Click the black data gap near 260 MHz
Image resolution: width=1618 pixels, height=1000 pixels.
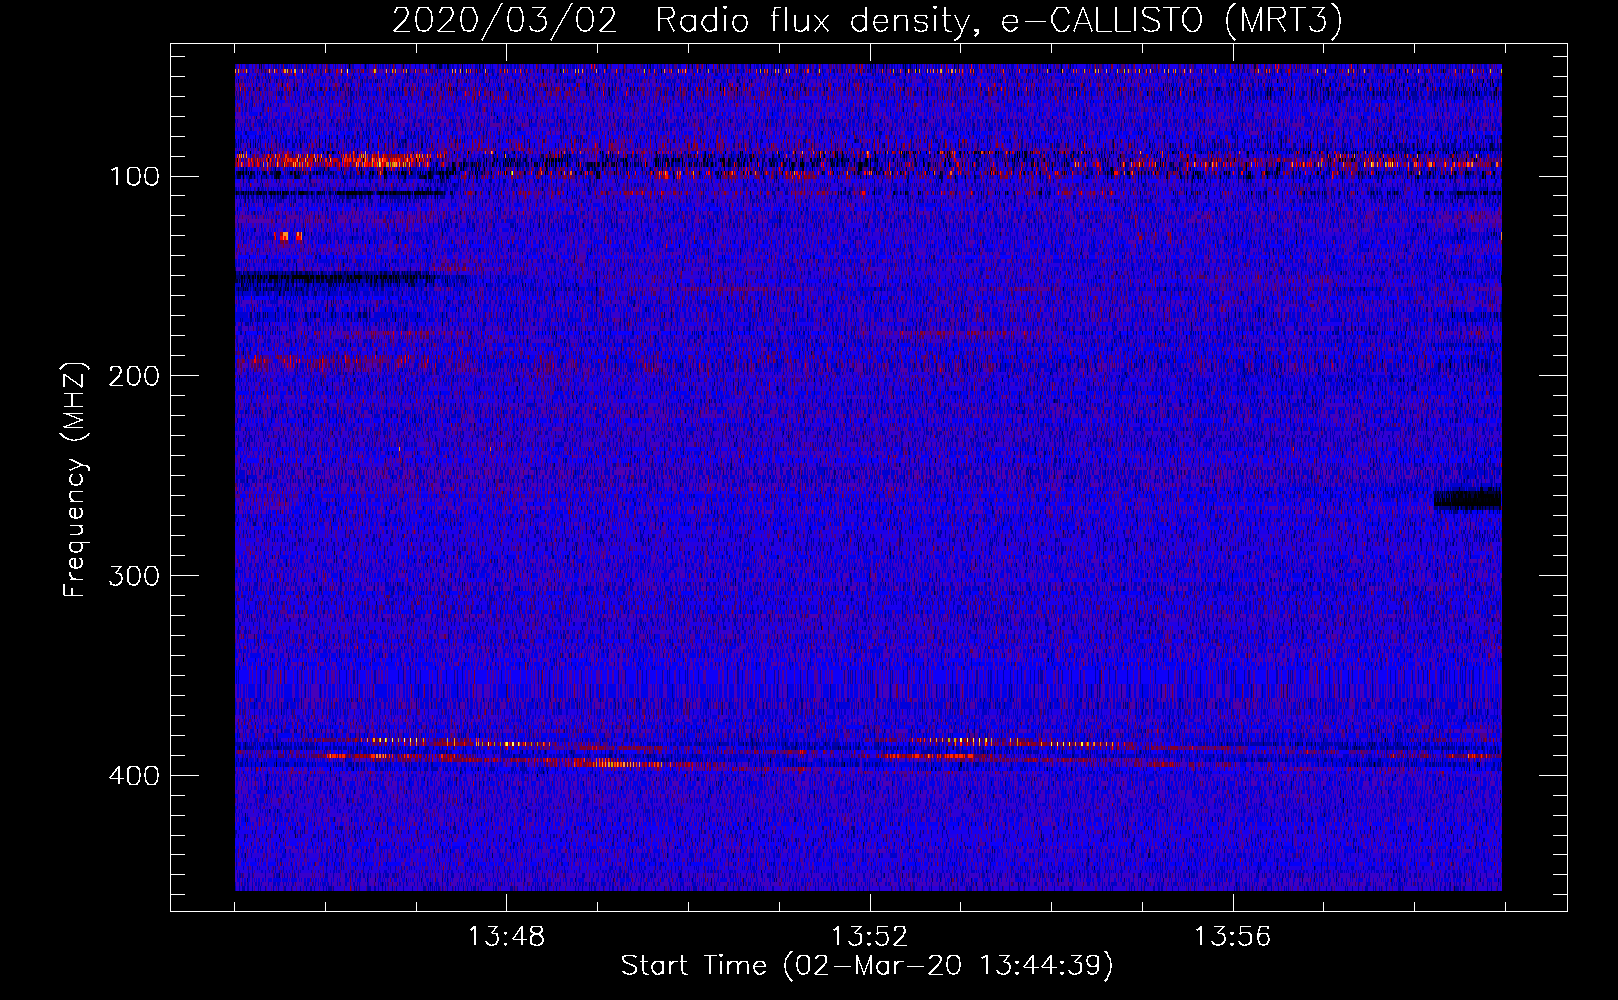point(1467,499)
